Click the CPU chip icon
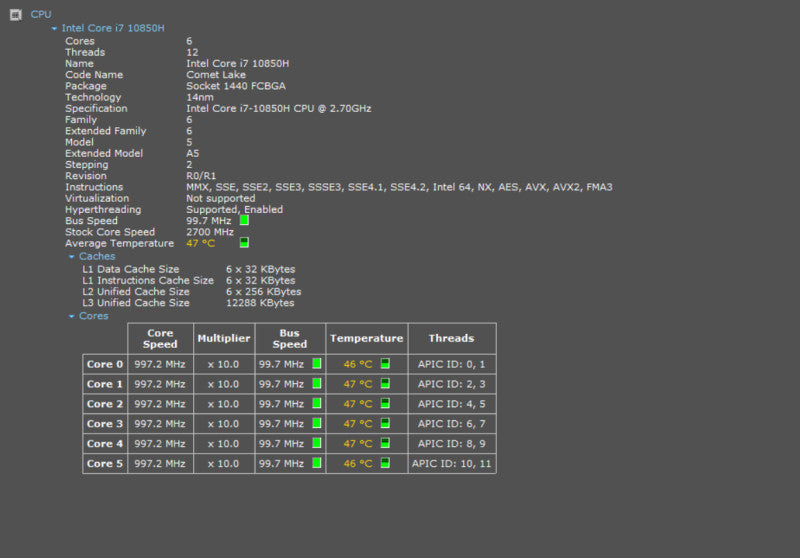Image resolution: width=800 pixels, height=558 pixels. 16,15
